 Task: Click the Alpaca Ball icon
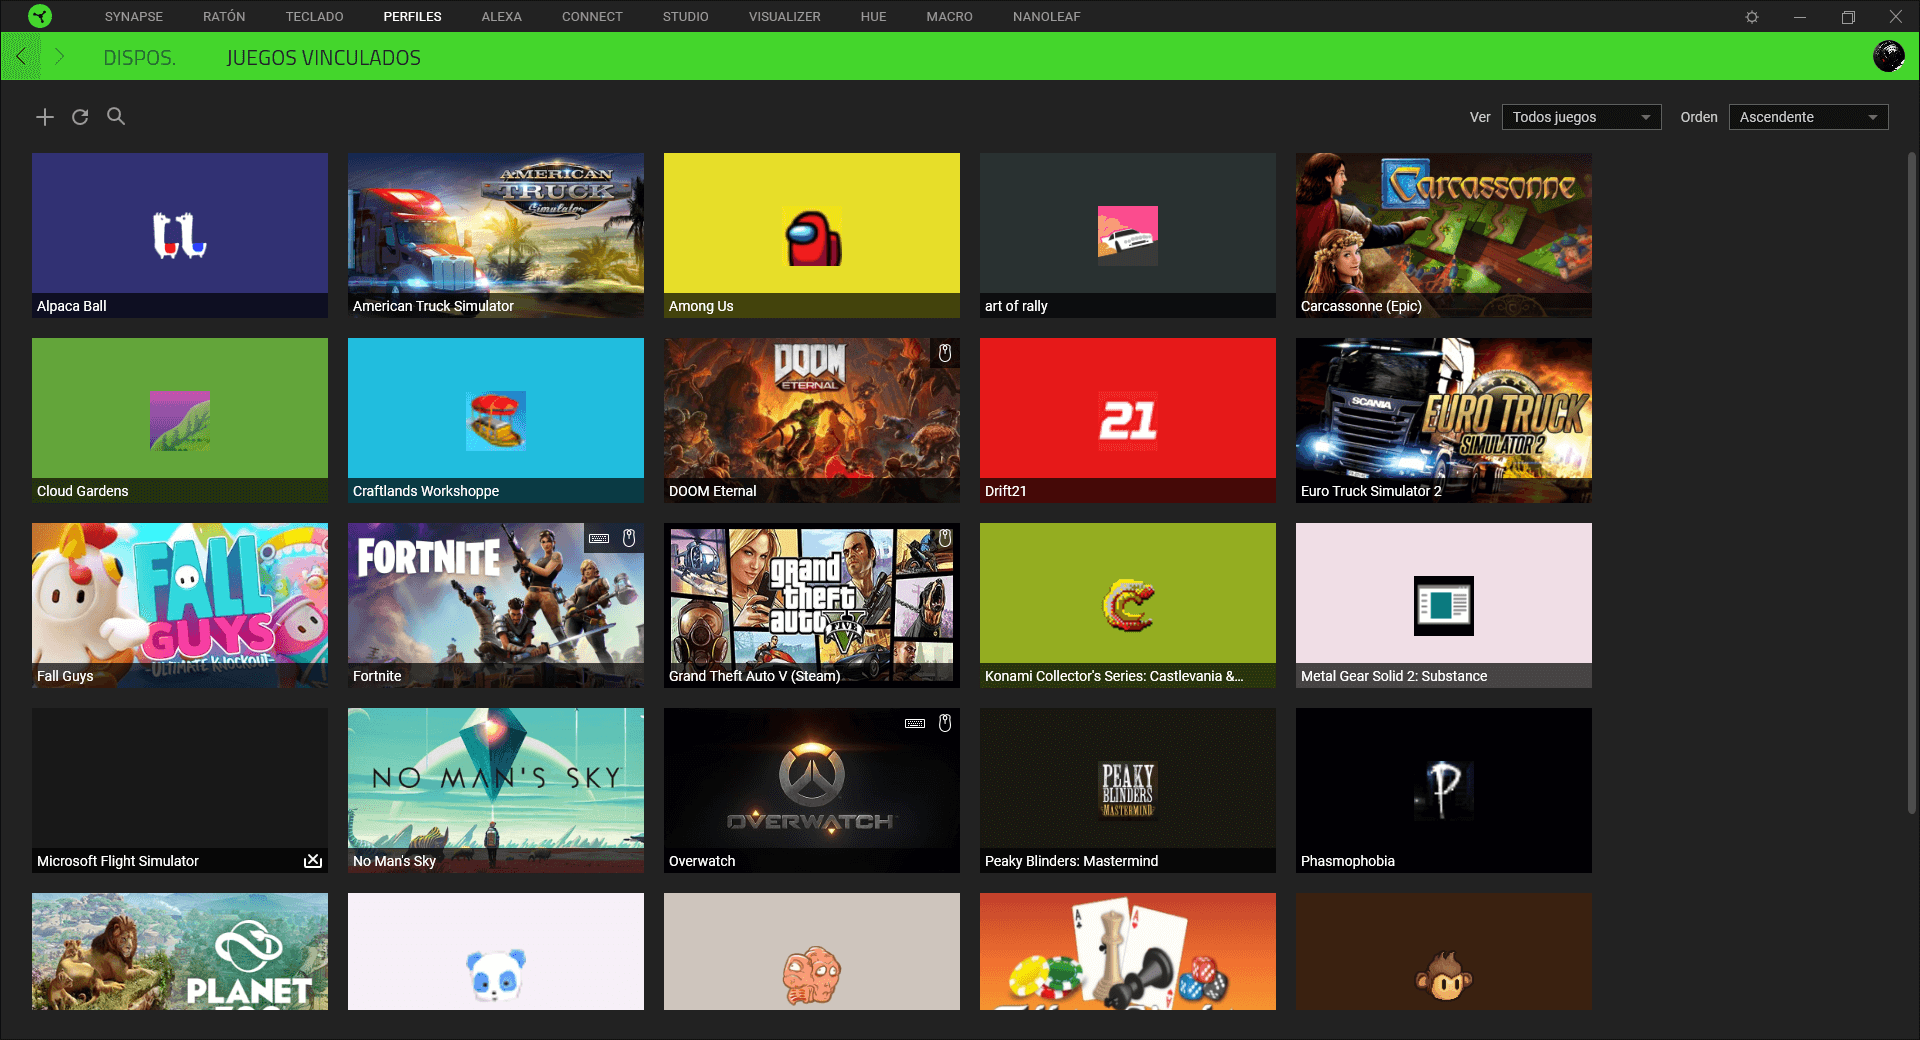coord(180,236)
